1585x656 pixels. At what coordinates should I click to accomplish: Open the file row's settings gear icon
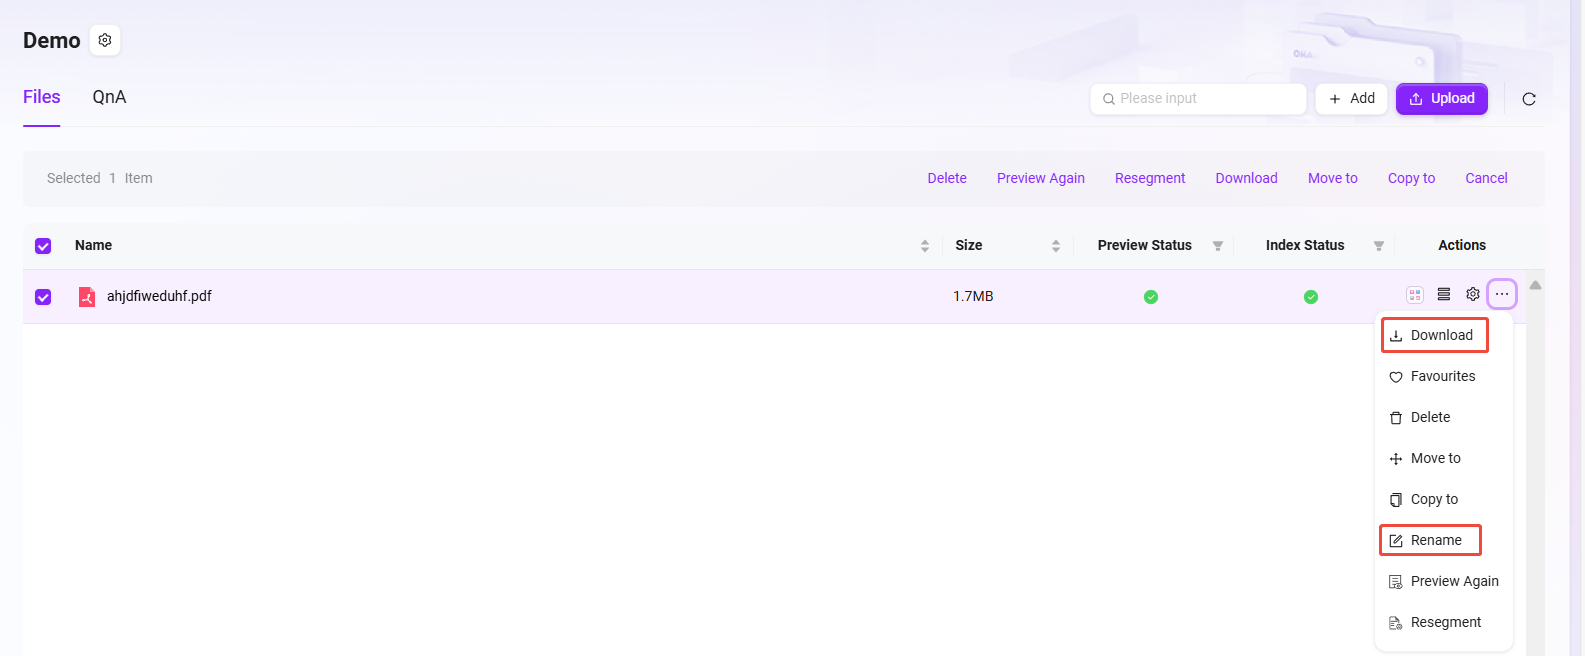point(1472,294)
